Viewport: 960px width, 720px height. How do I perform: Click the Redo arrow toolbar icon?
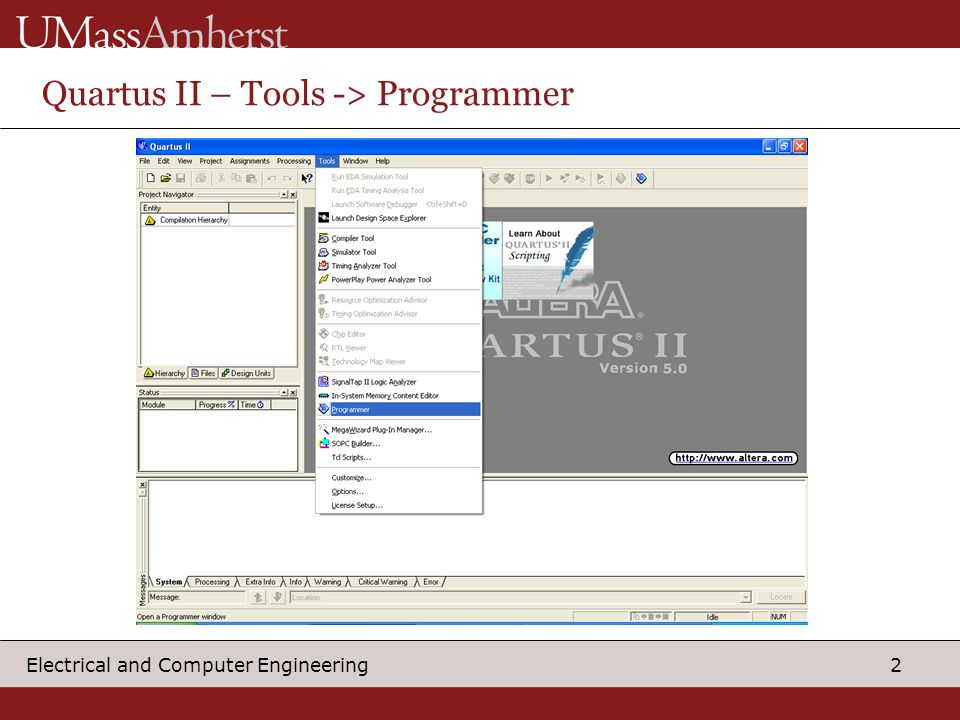coord(287,178)
